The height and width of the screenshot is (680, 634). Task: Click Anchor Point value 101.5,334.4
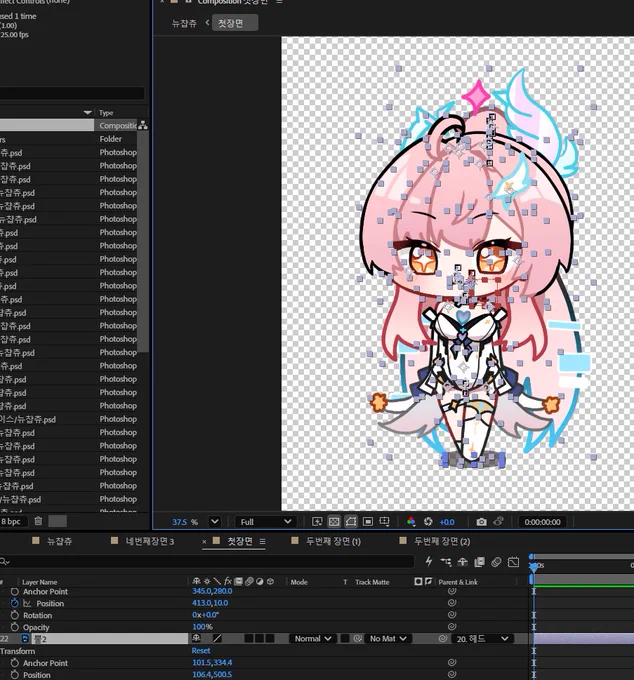click(x=212, y=663)
